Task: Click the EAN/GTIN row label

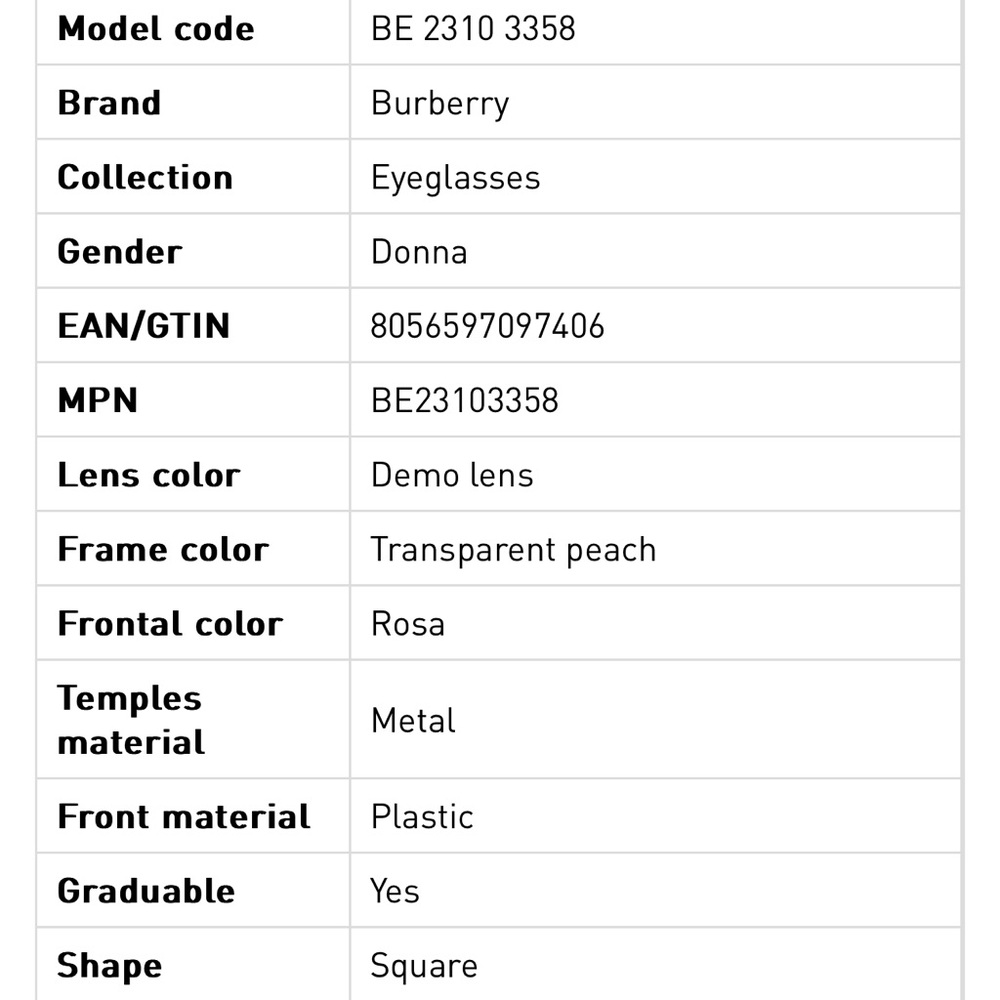Action: click(x=144, y=327)
